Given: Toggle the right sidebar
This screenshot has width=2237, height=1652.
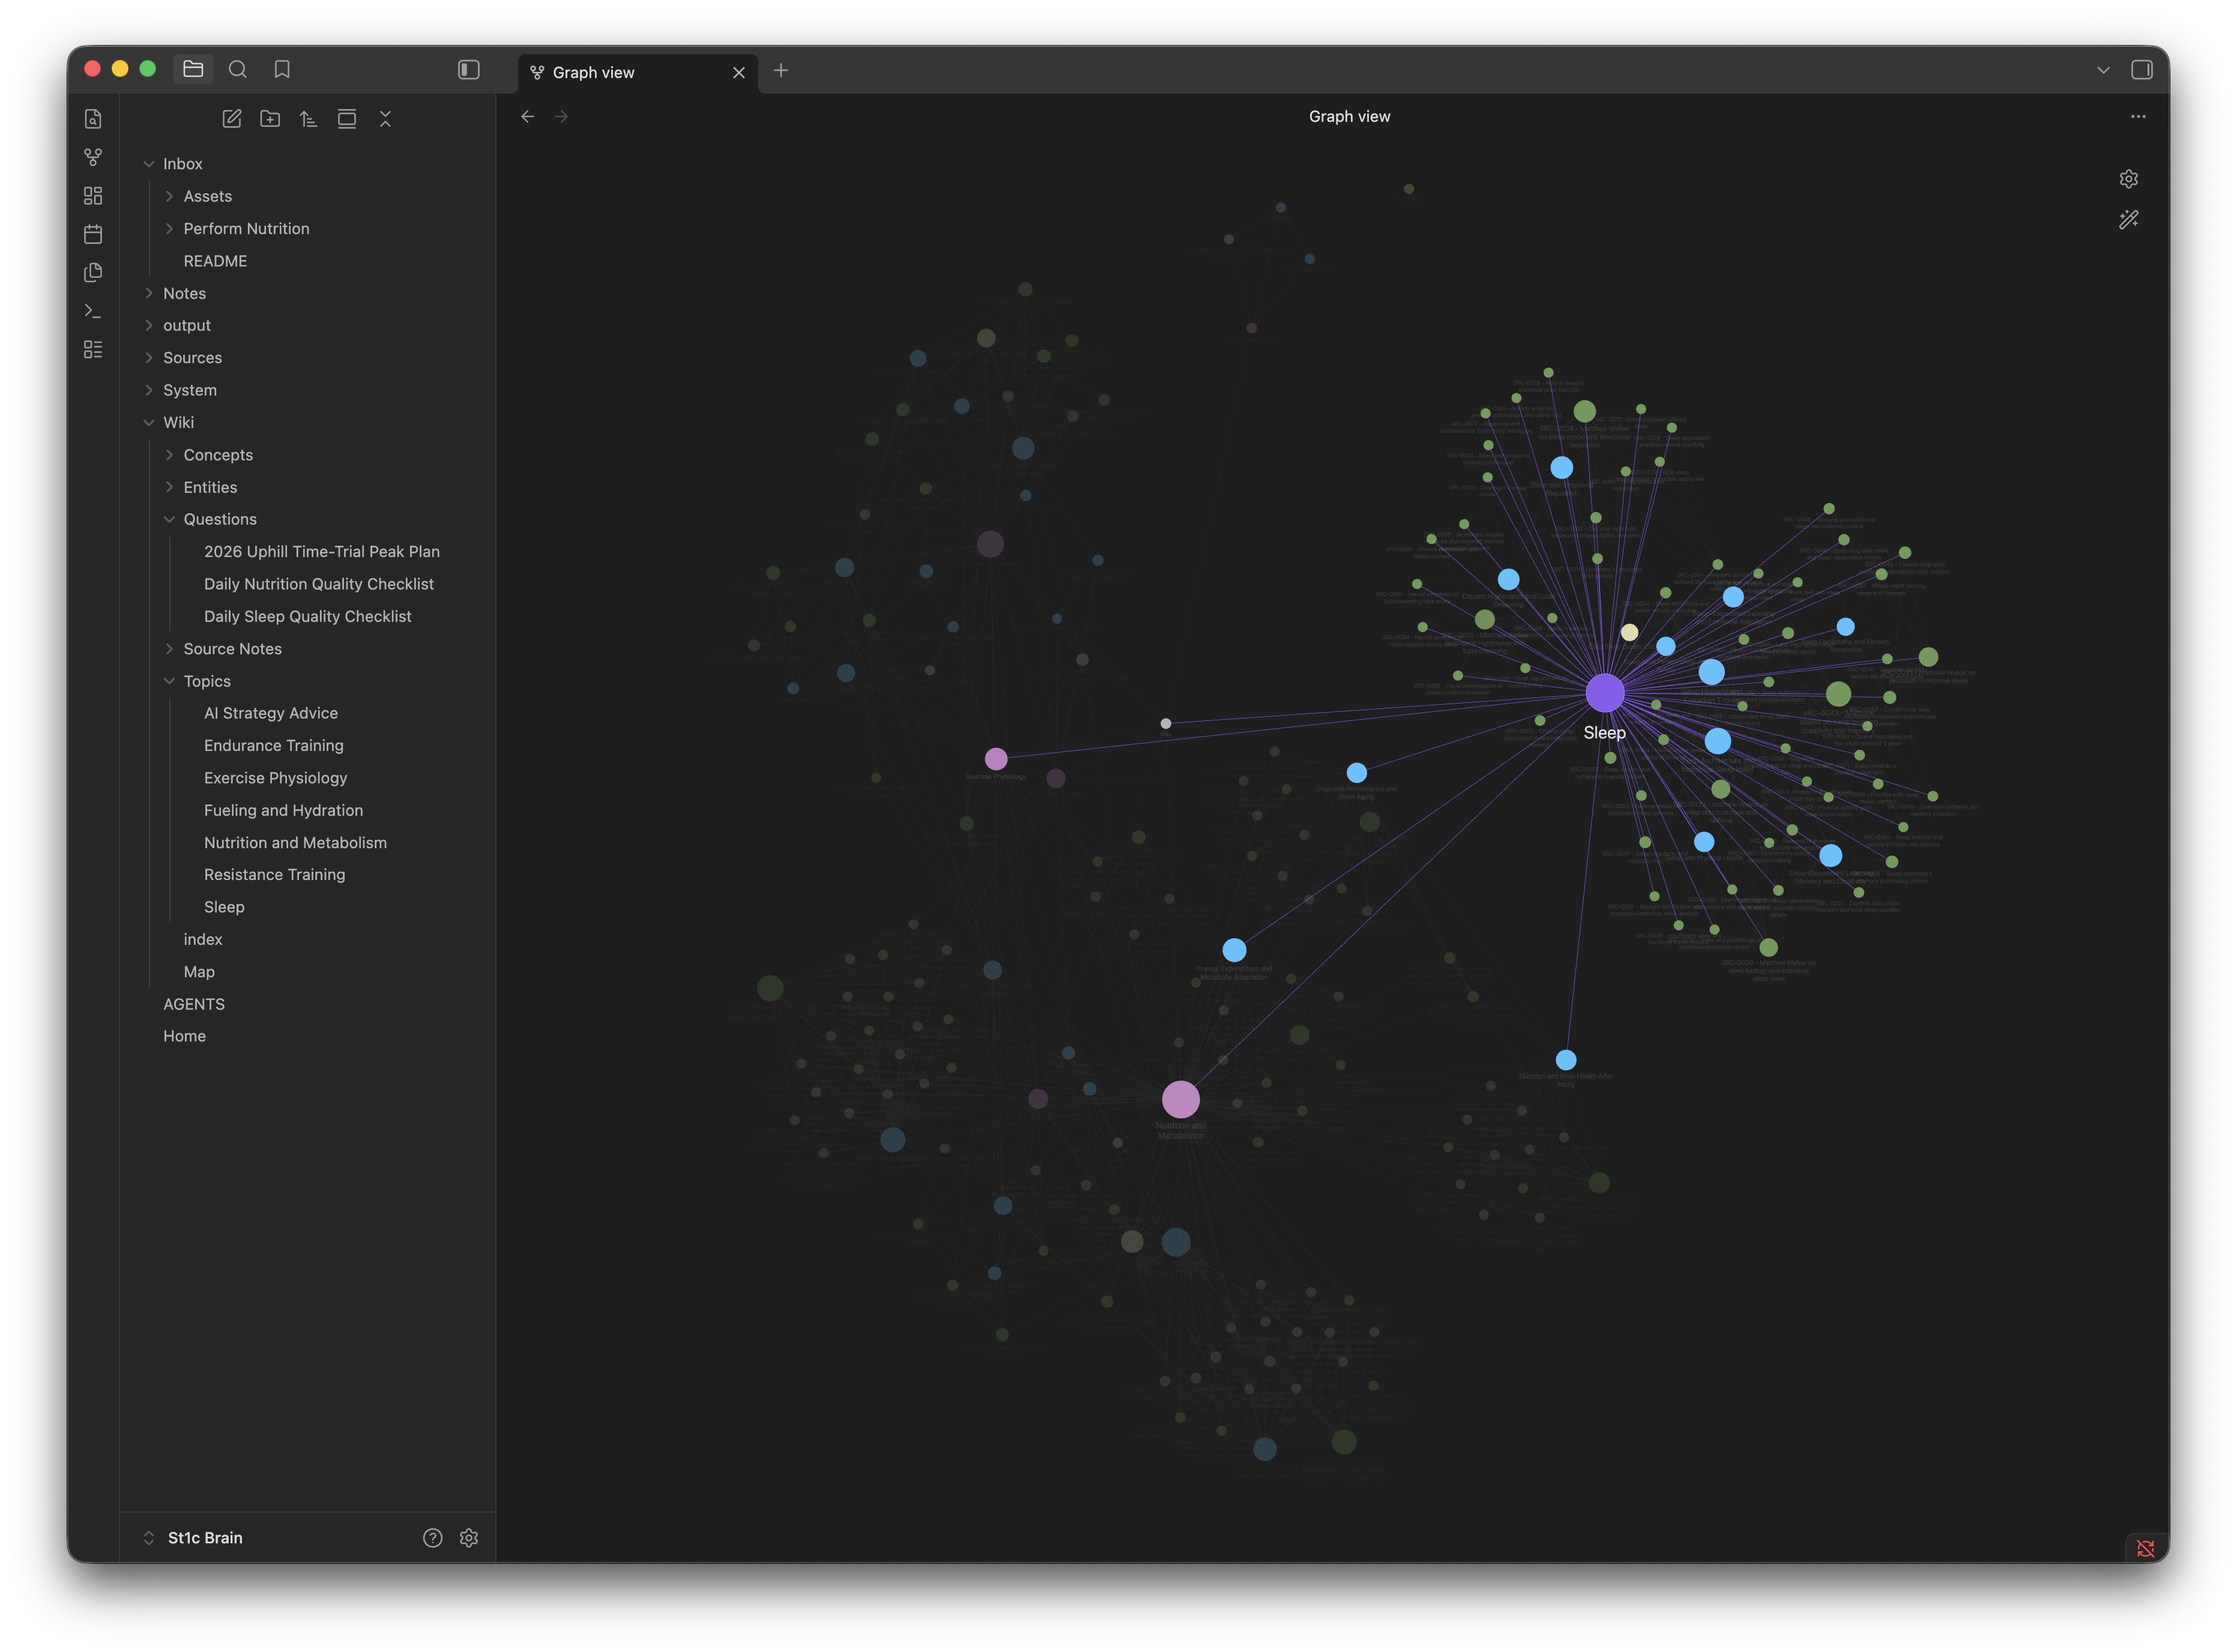Looking at the screenshot, I should (2141, 69).
